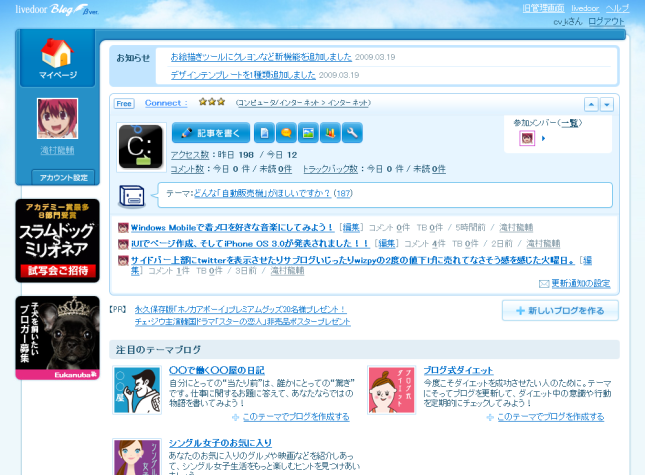Open comments speech bubble icon

pyautogui.click(x=286, y=133)
